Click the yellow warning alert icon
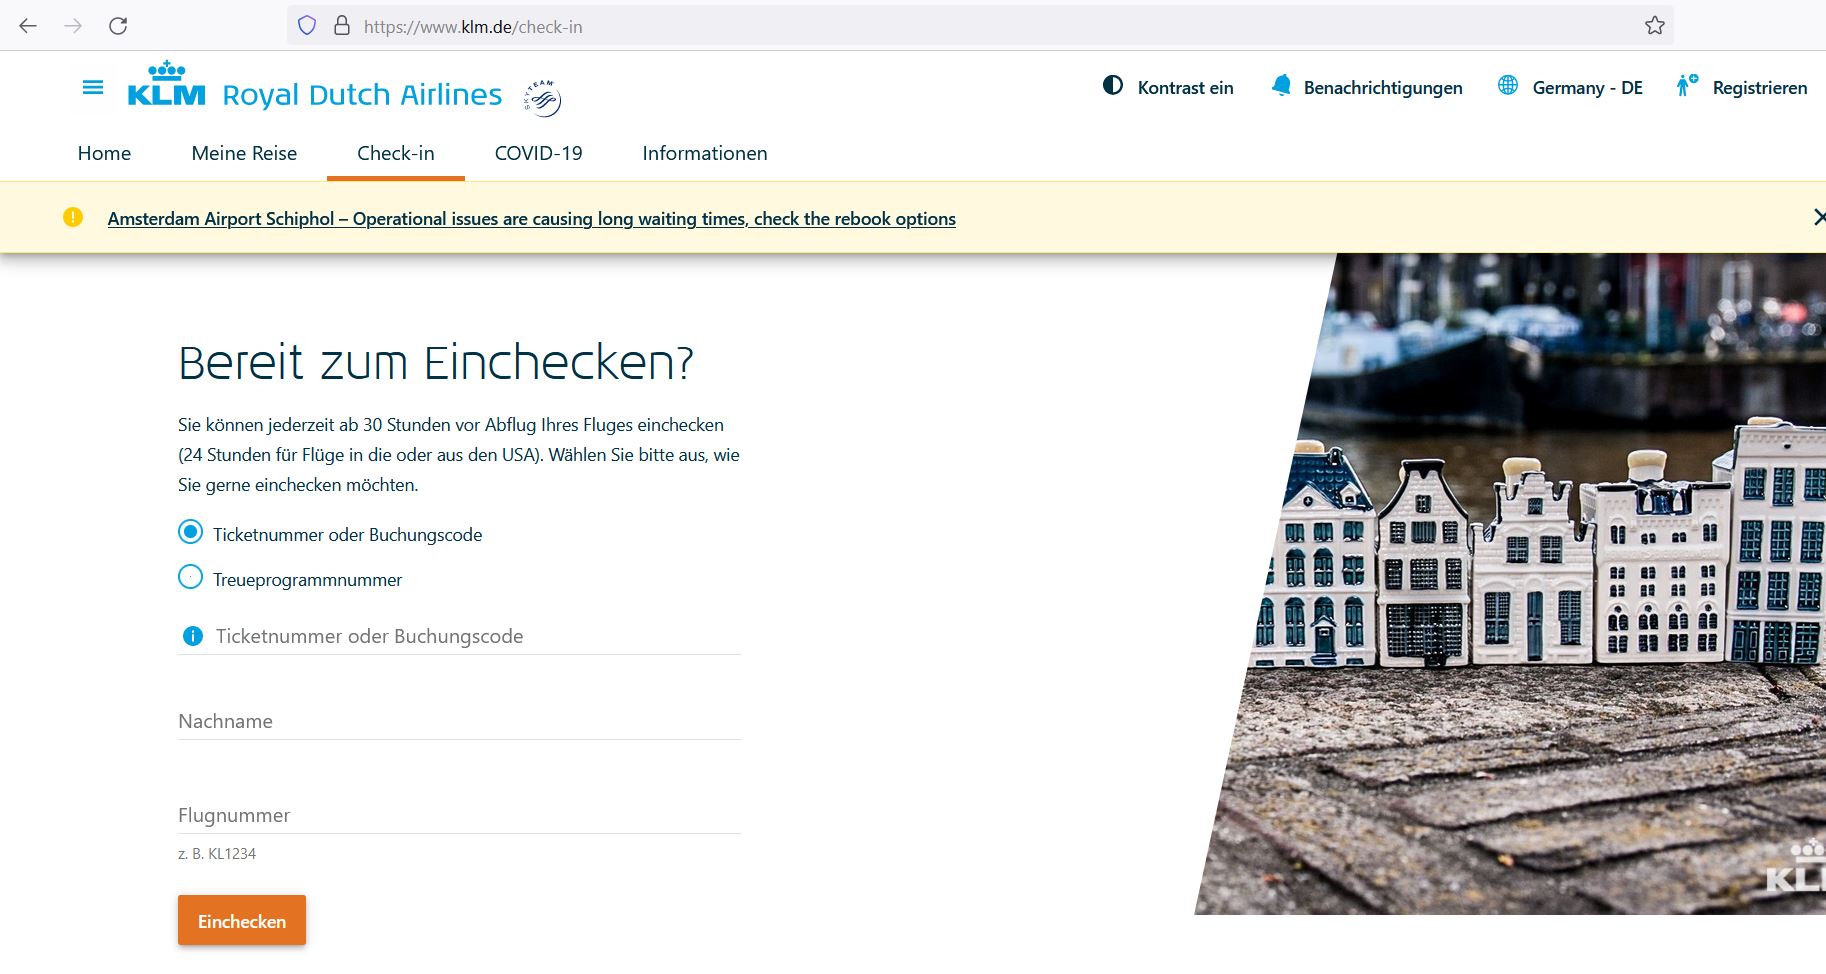1826x974 pixels. [x=73, y=217]
